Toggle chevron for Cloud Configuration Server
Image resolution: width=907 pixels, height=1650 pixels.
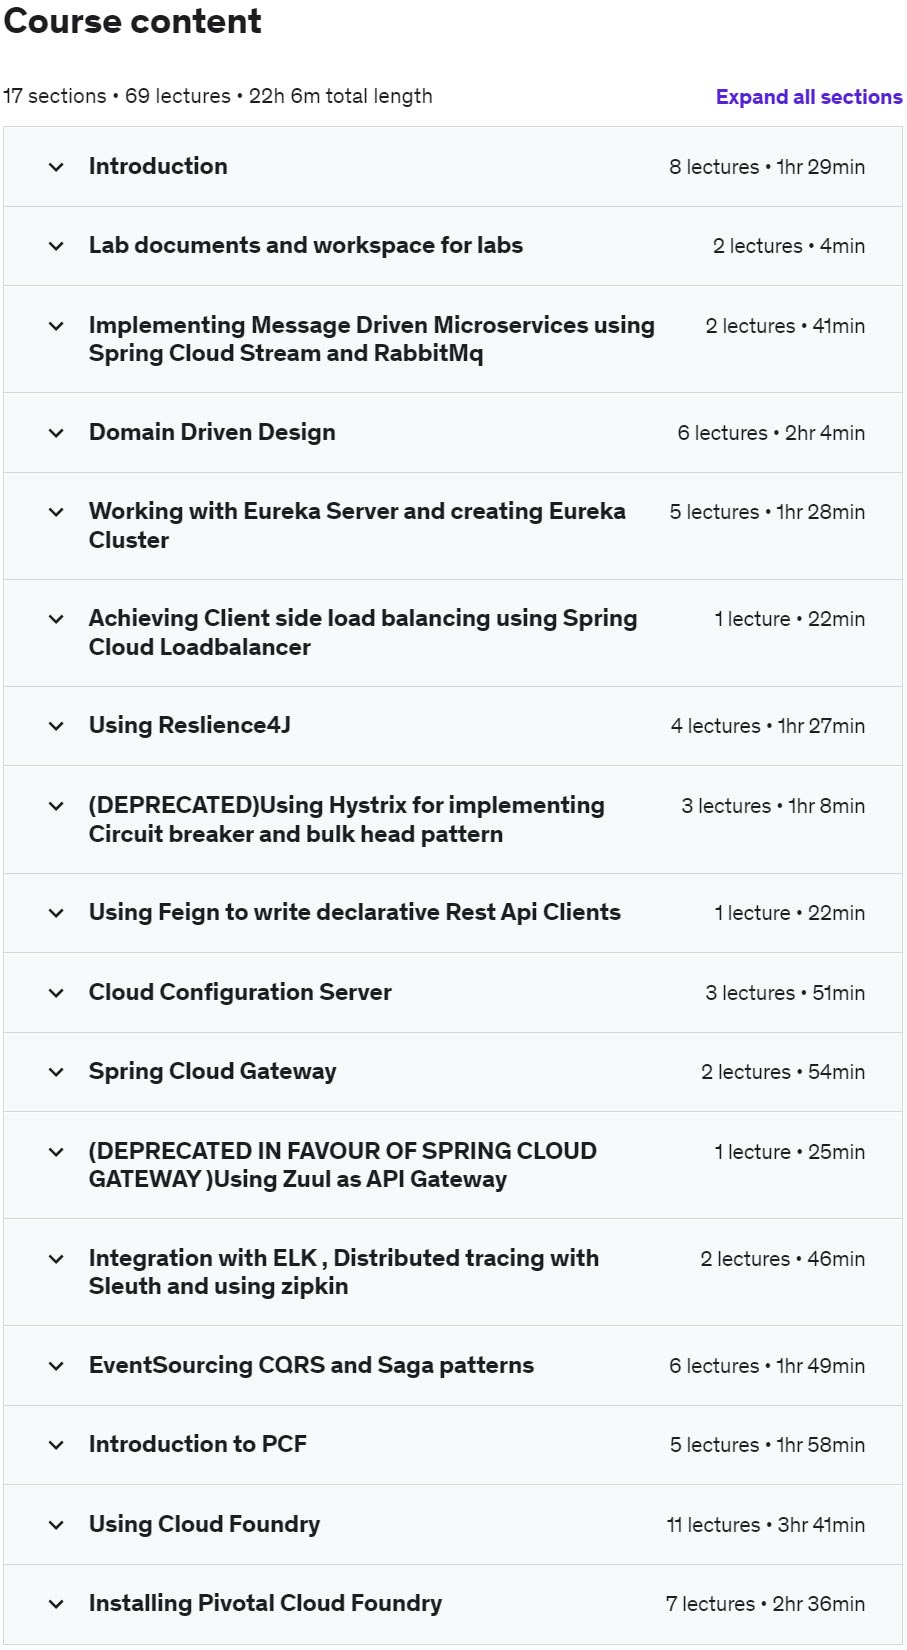57,993
